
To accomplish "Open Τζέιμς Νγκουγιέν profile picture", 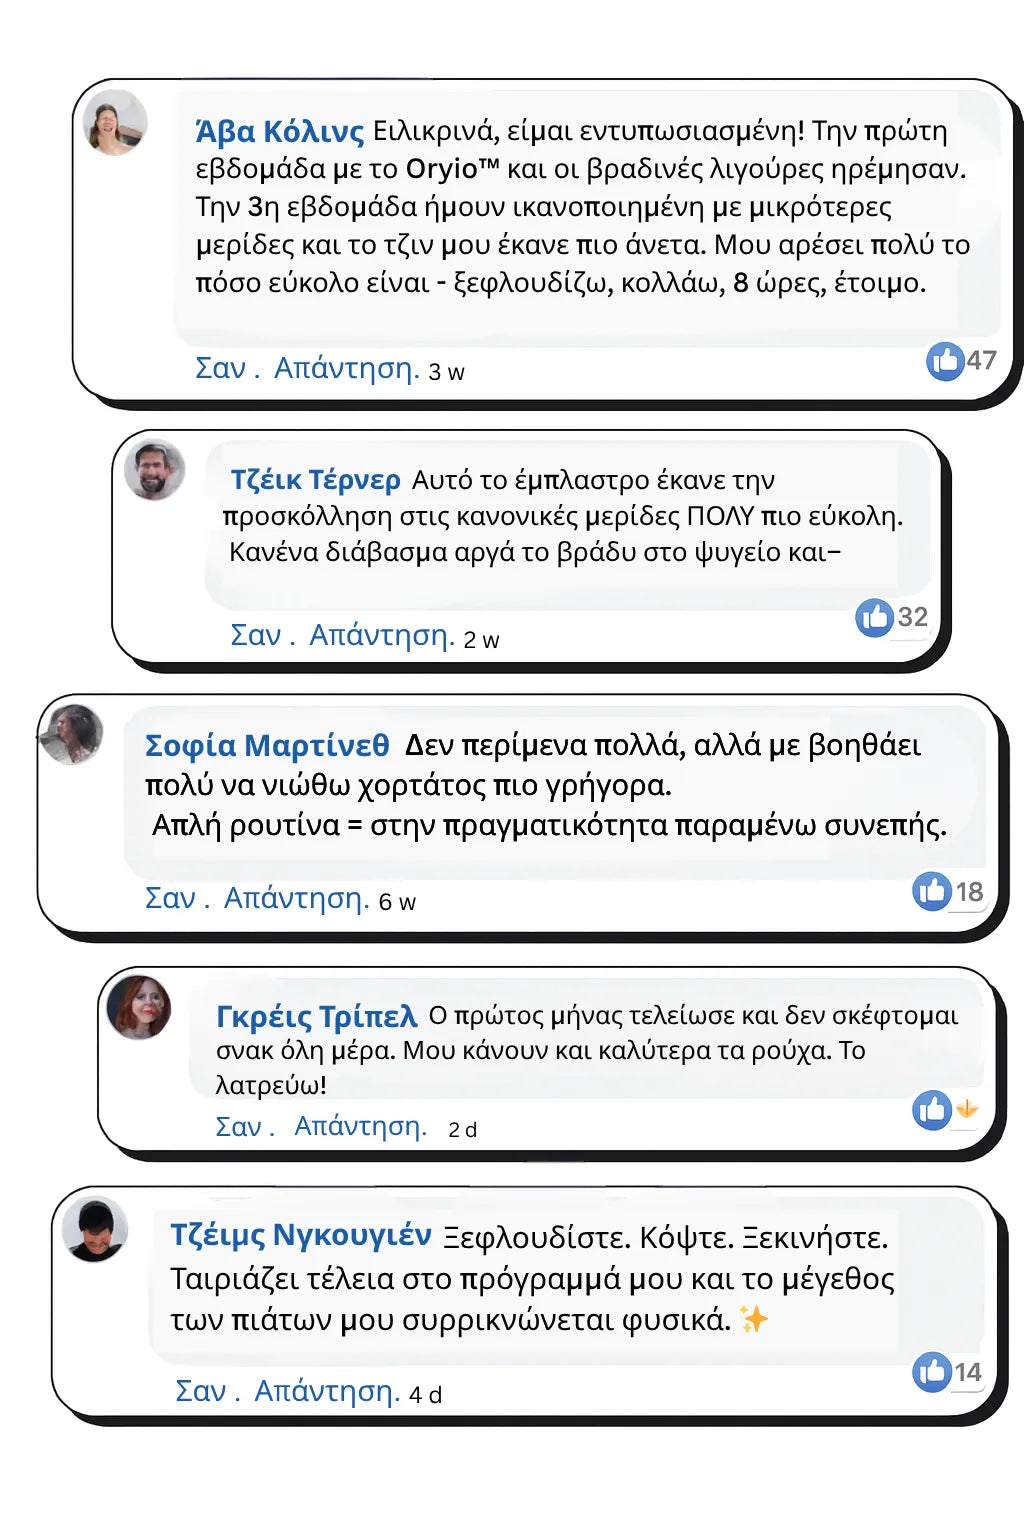I will [x=95, y=1228].
